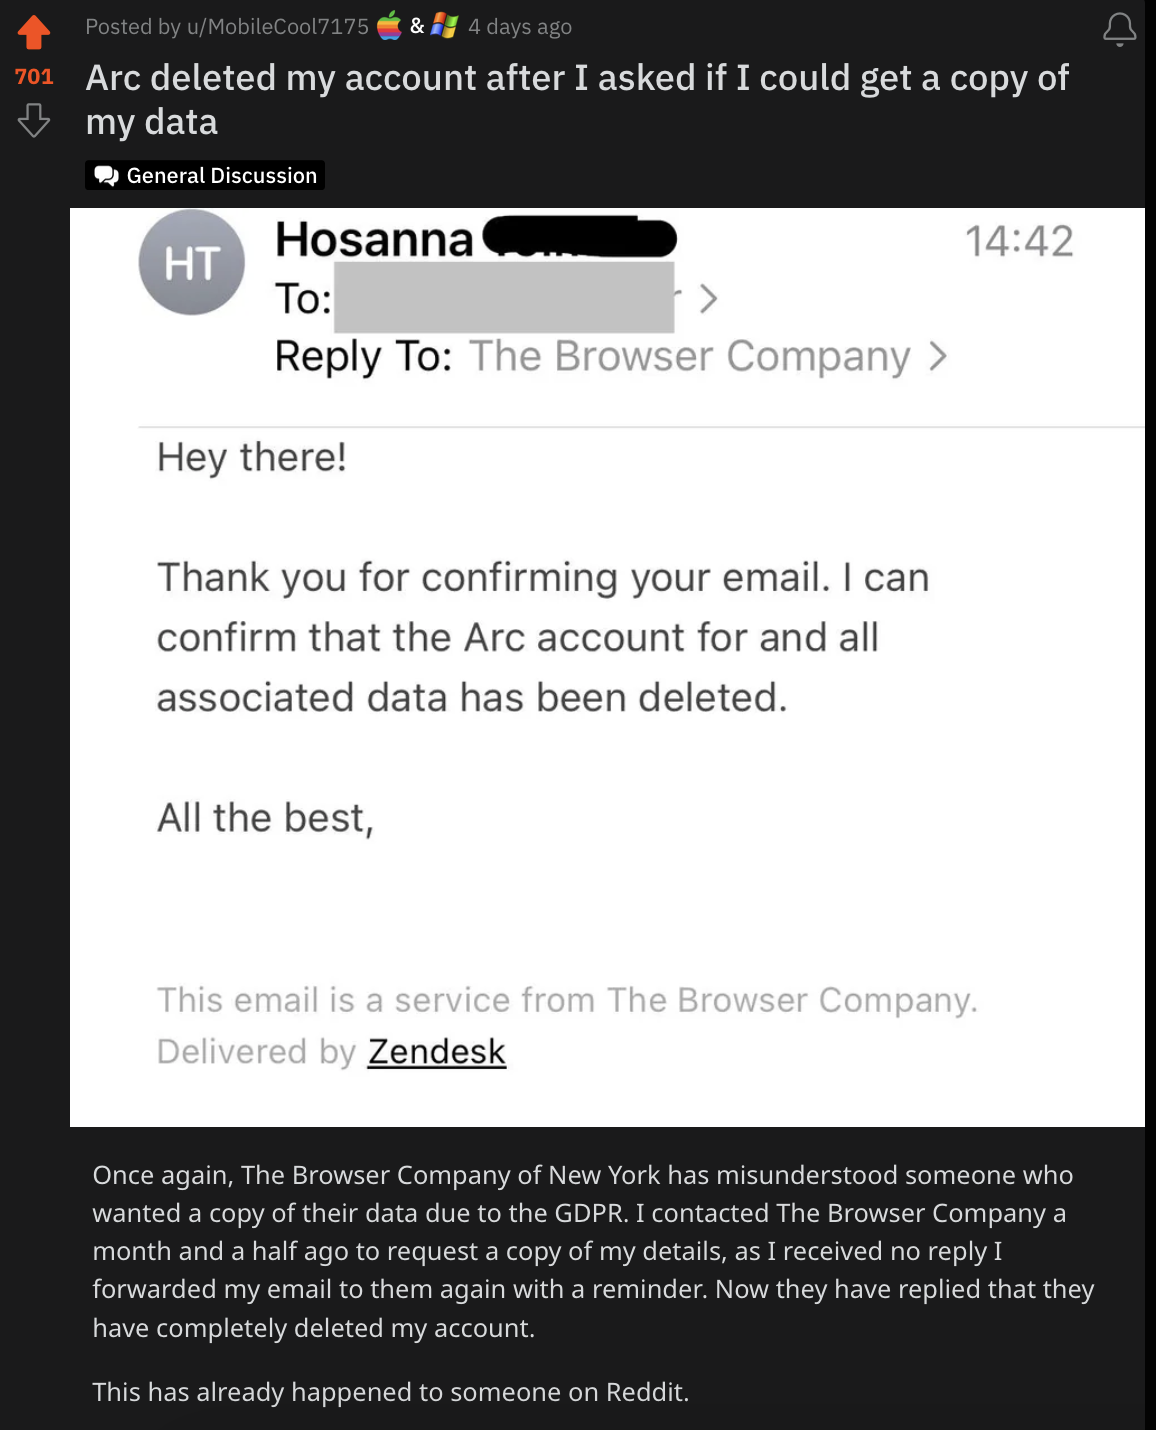
Task: Expand recipient details chevron beside To field
Action: 708,298
